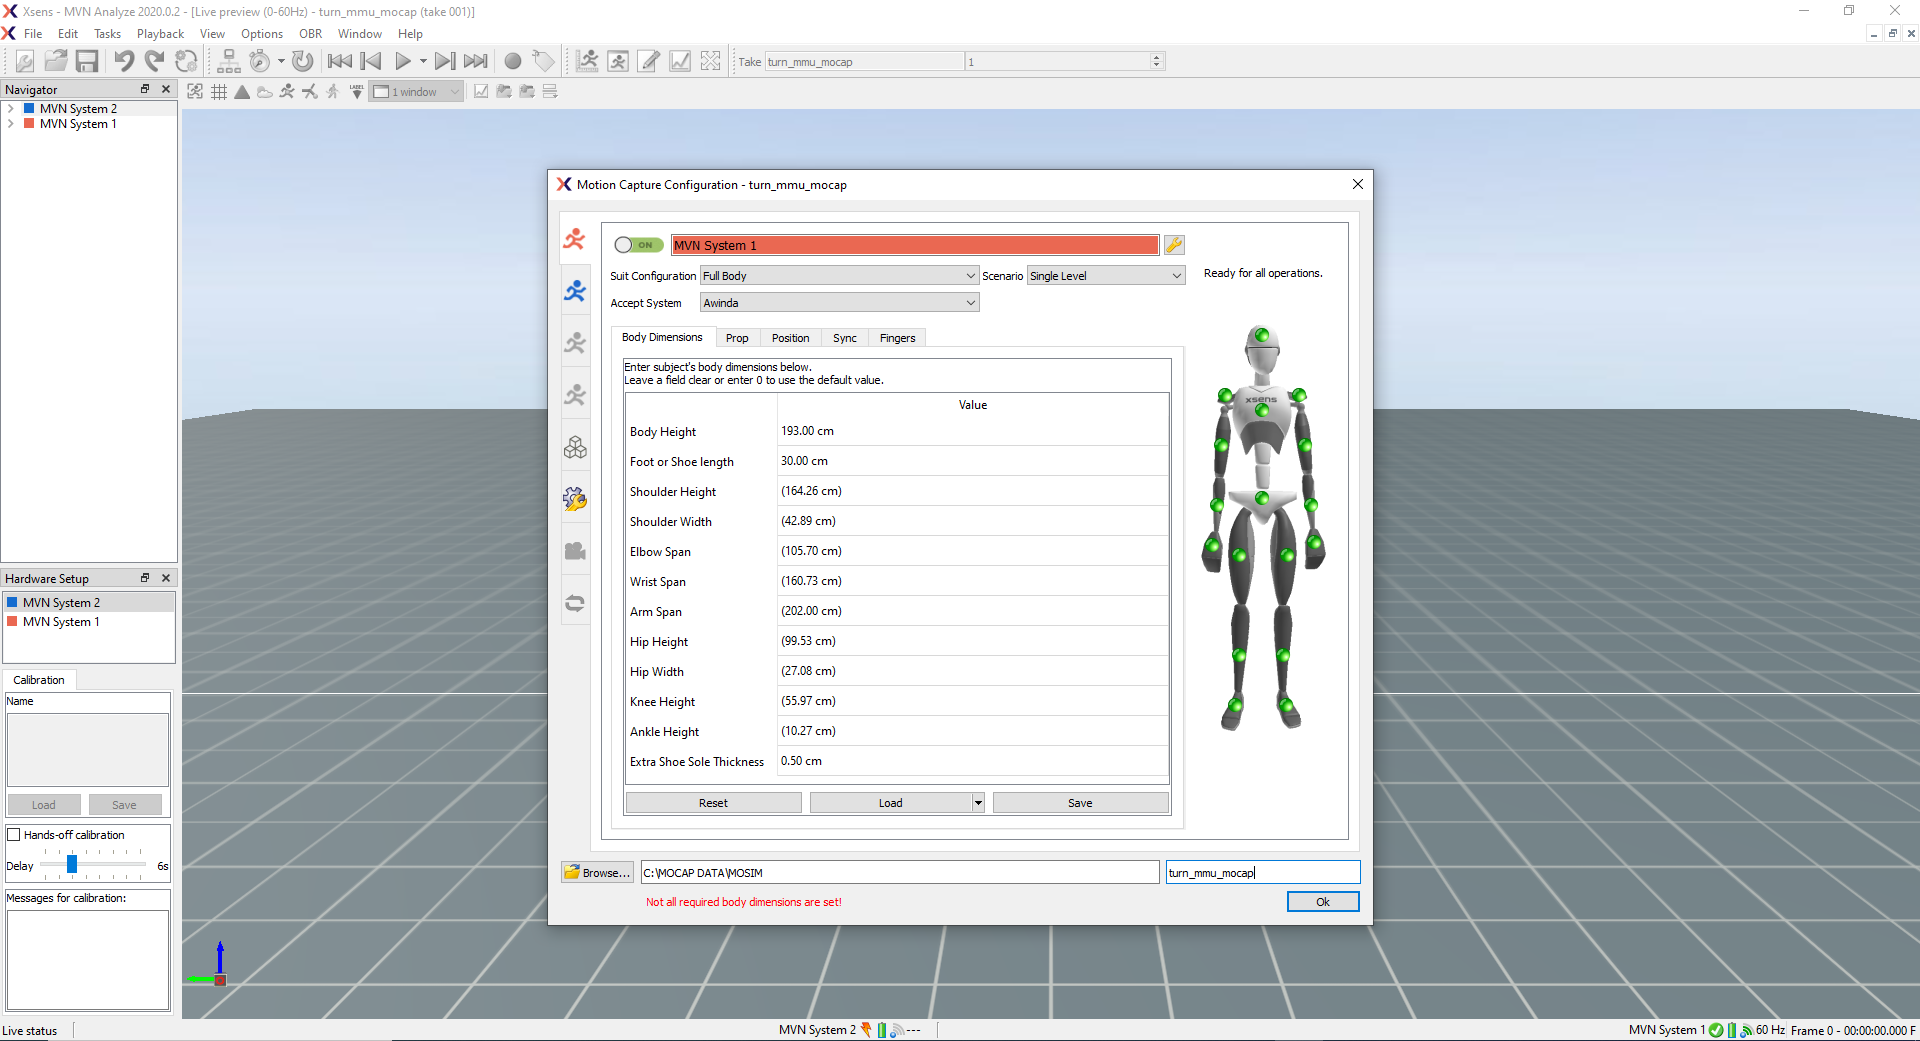
Task: Click the pencil edit toolbar icon
Action: 649,61
